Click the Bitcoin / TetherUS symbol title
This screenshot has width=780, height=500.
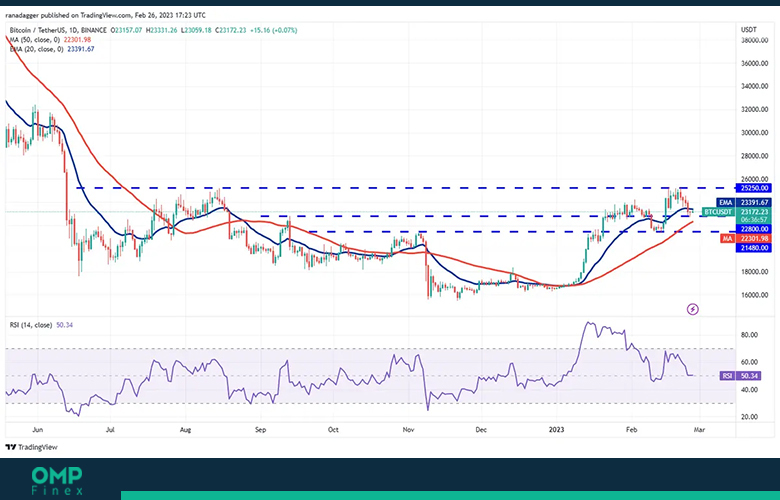[58, 30]
